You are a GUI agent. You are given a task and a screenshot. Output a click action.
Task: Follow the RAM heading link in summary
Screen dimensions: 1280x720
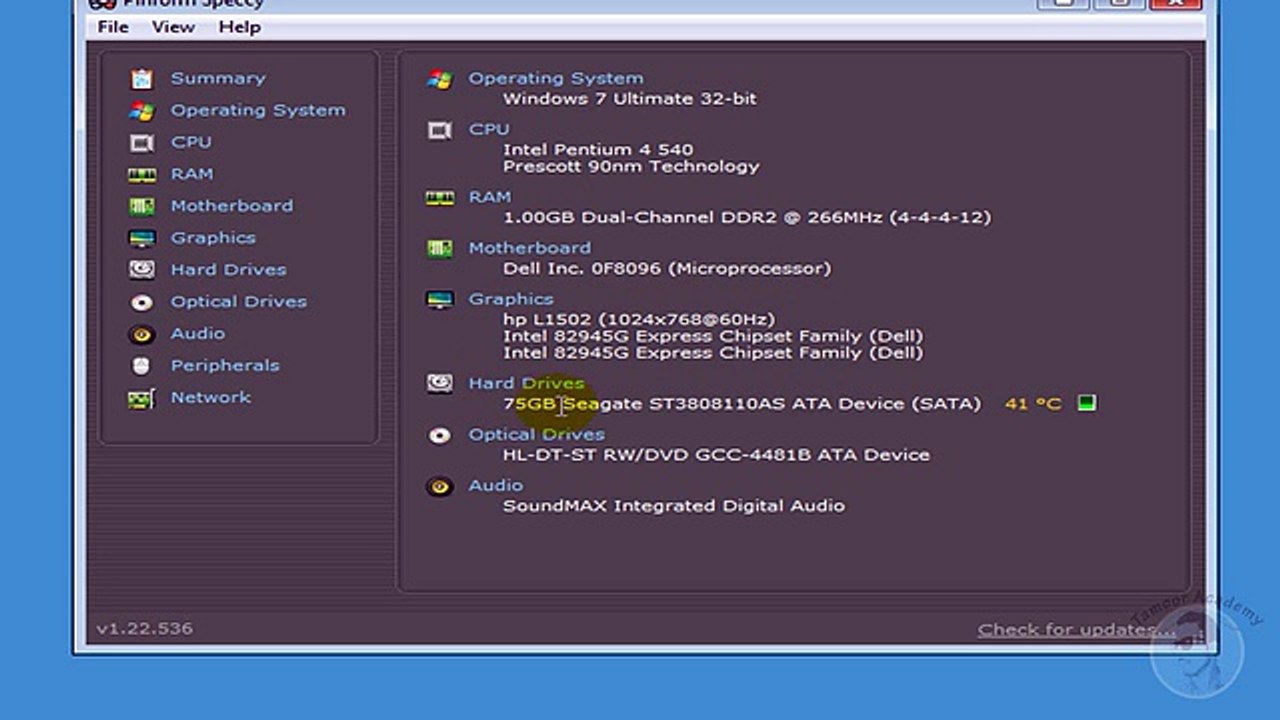pos(490,197)
